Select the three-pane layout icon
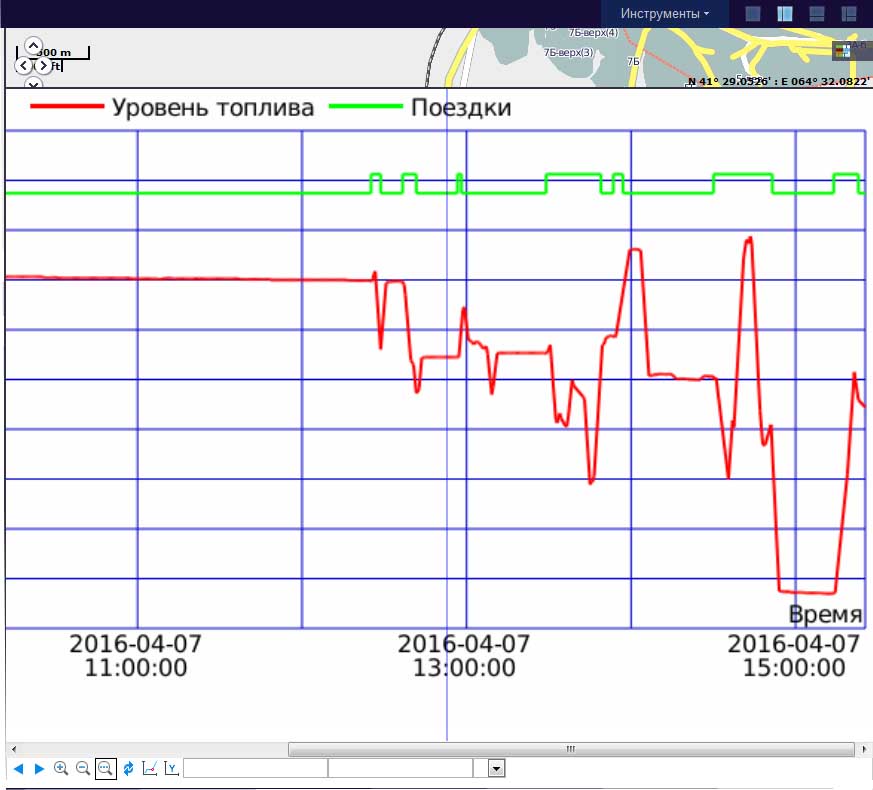The width and height of the screenshot is (873, 790). pyautogui.click(x=849, y=14)
